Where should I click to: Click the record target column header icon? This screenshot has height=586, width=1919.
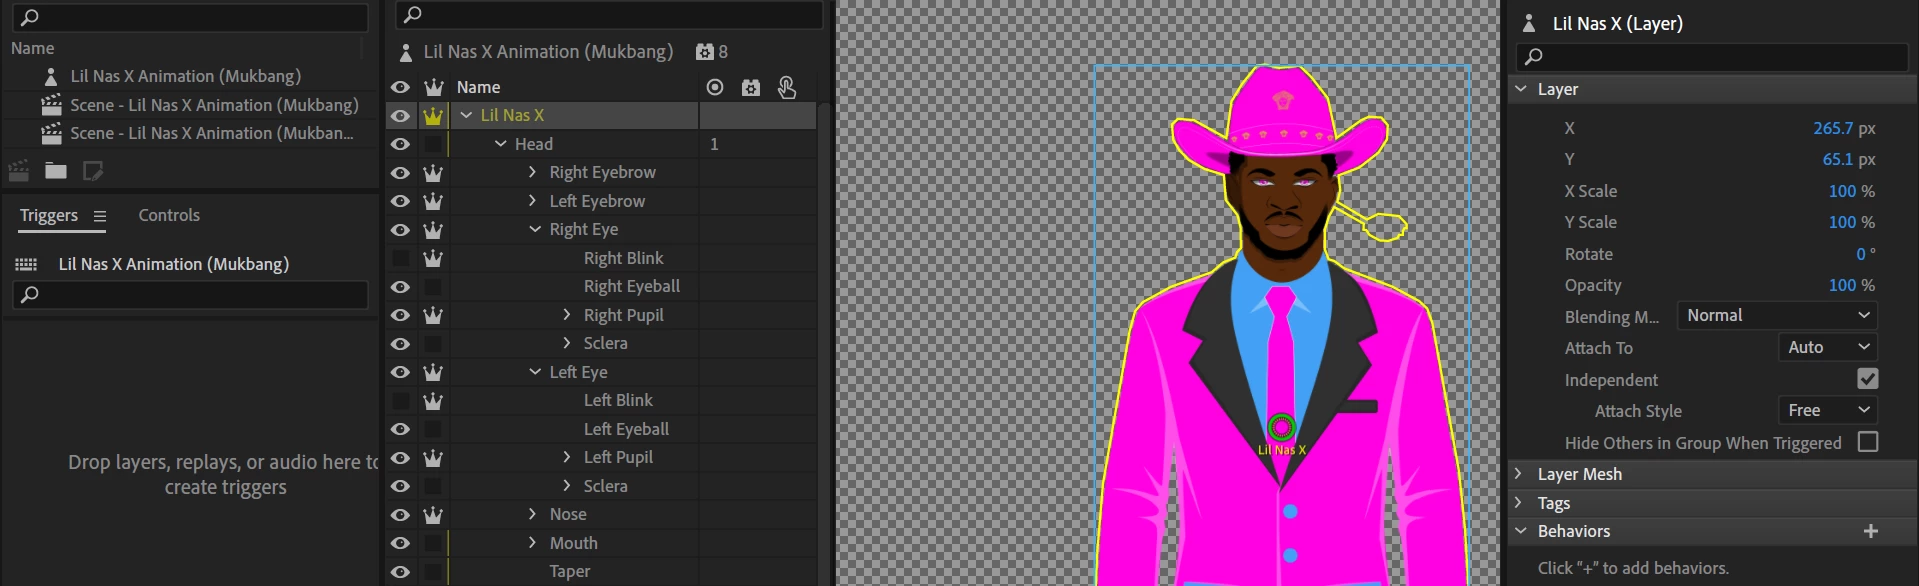point(715,88)
